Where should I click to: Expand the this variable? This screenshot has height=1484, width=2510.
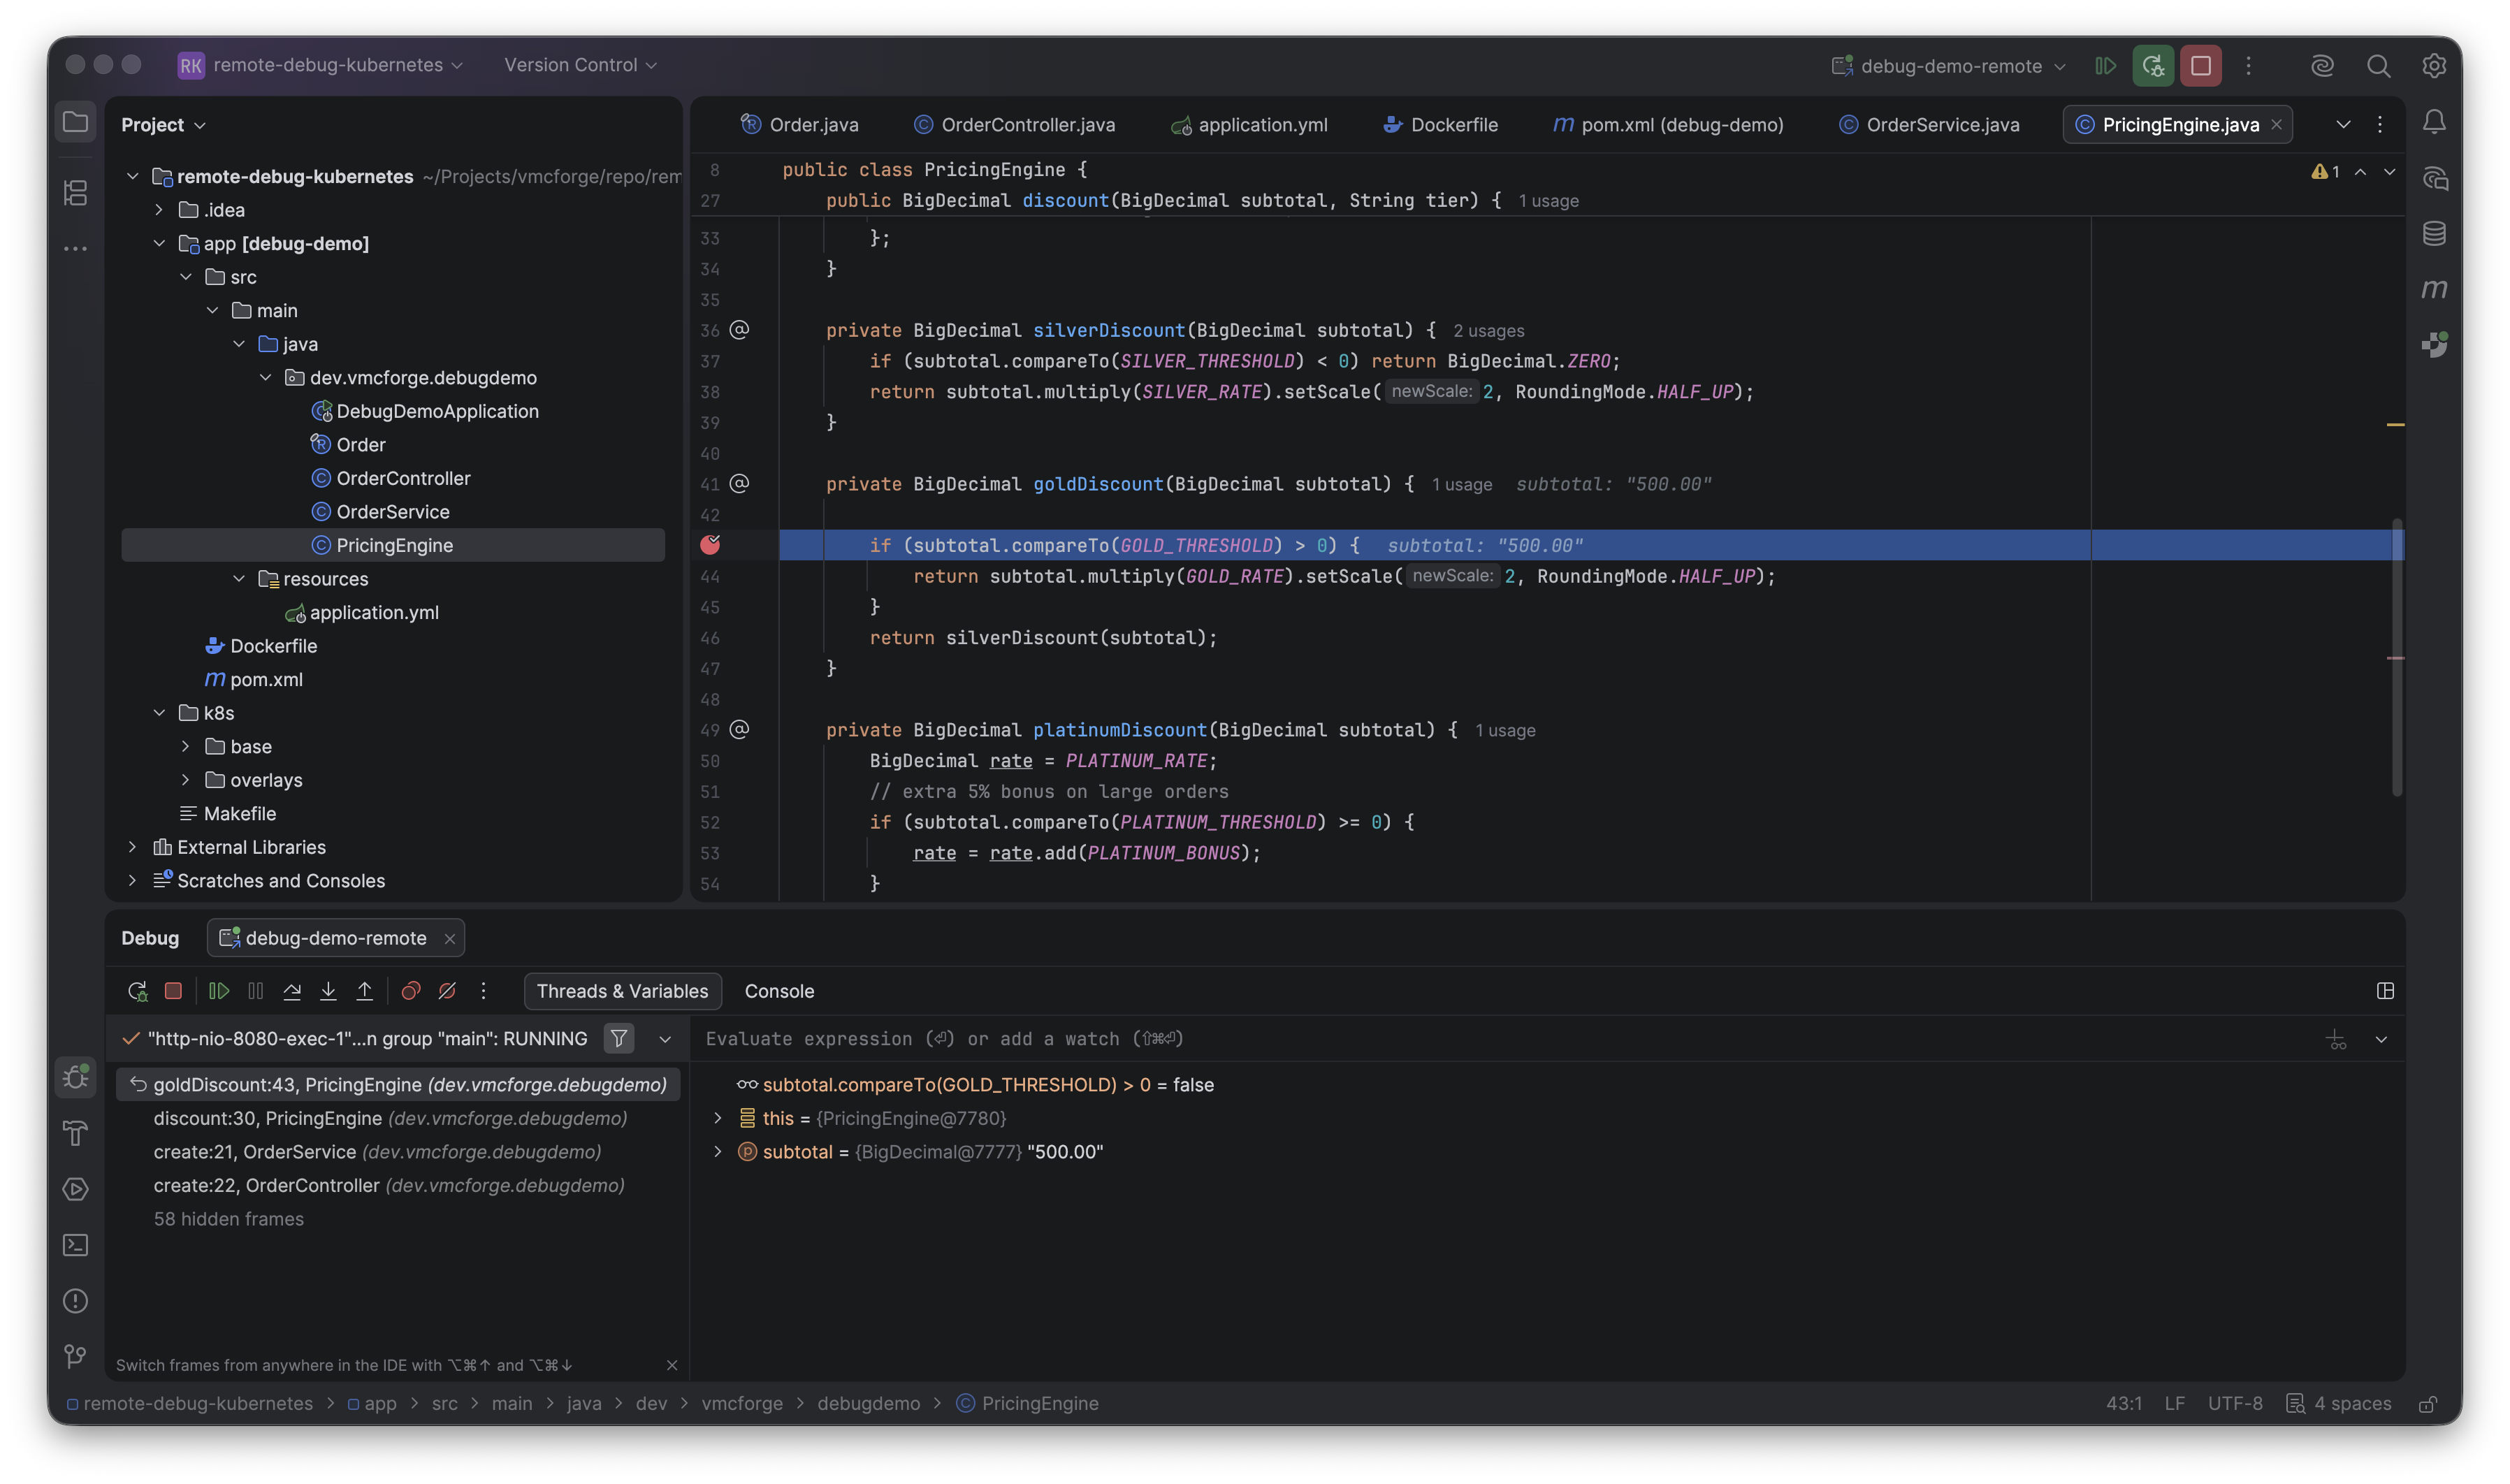pos(717,1118)
